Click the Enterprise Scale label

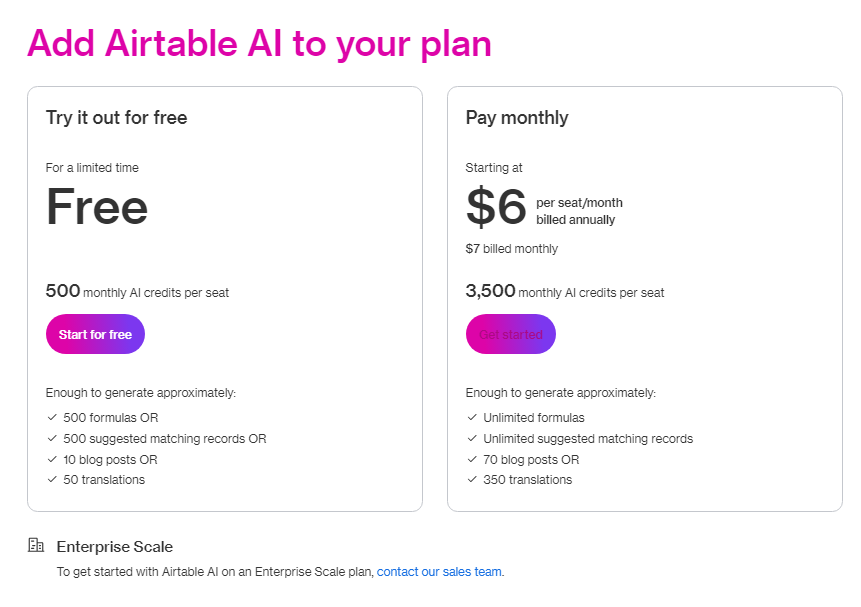click(x=114, y=547)
